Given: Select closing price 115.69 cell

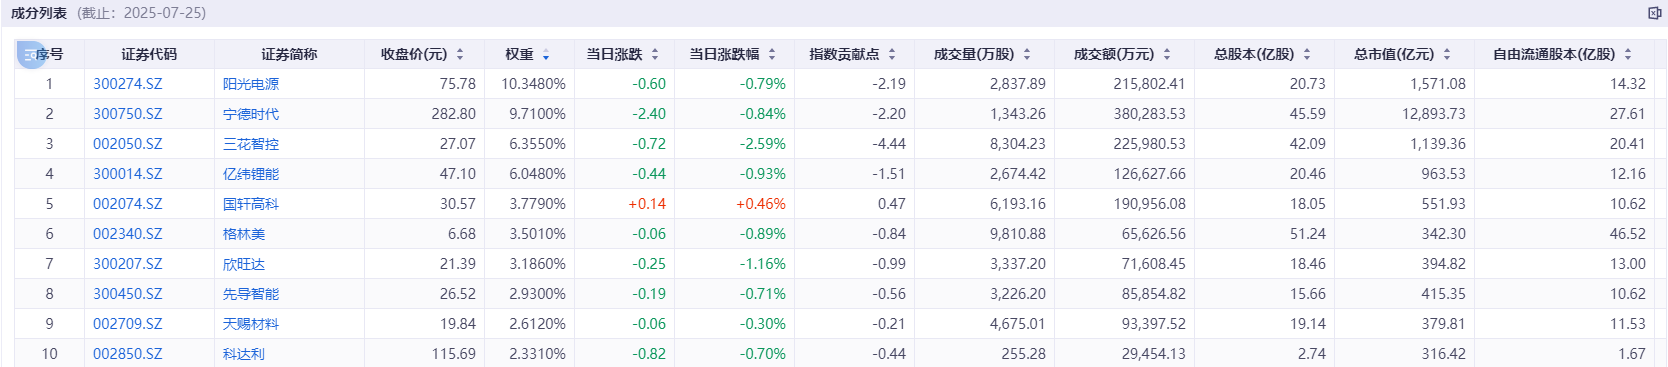Looking at the screenshot, I should (454, 354).
